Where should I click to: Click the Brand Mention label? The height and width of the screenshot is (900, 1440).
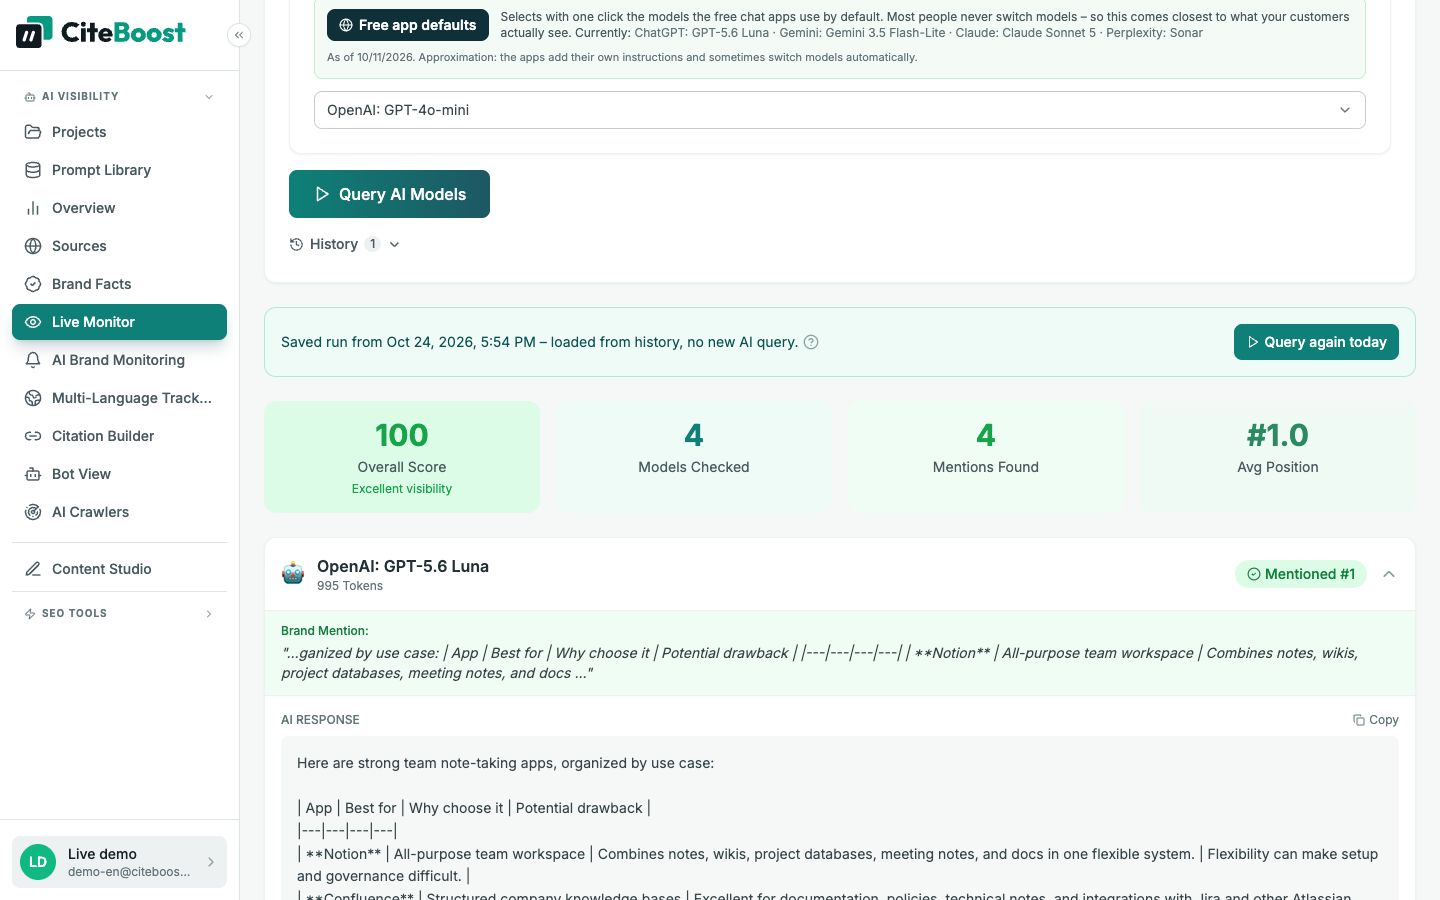click(x=325, y=631)
